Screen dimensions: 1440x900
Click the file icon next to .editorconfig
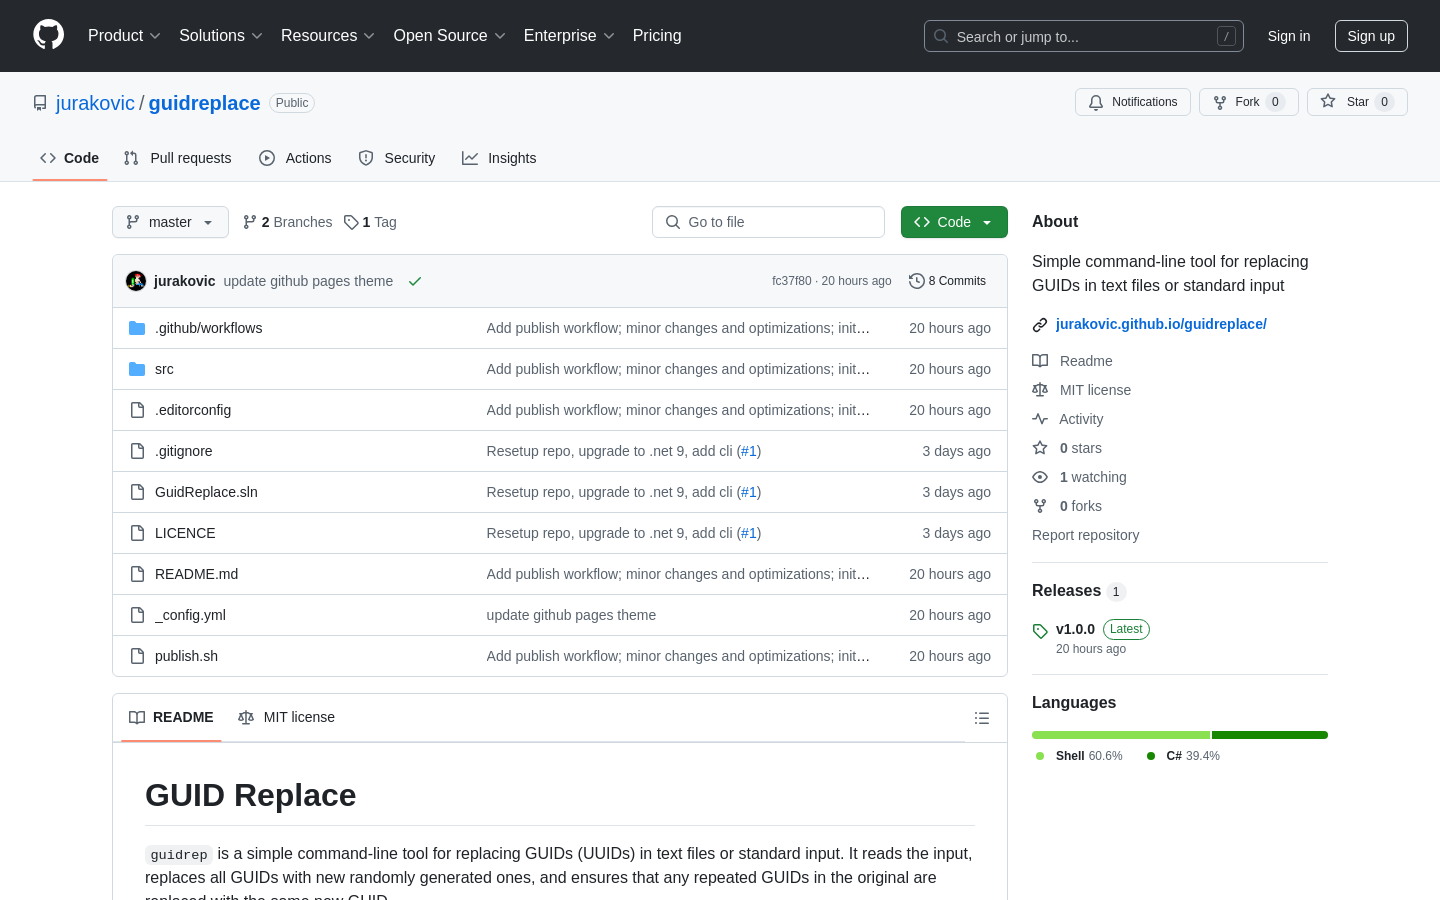(137, 410)
